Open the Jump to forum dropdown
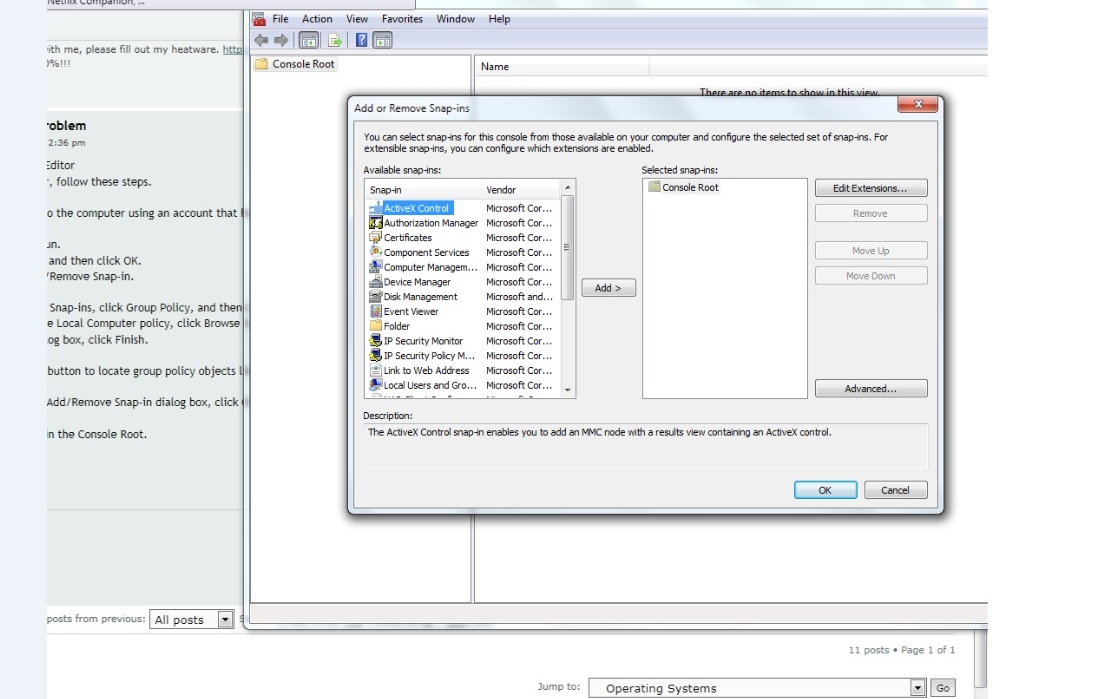This screenshot has height=699, width=1120. [918, 688]
